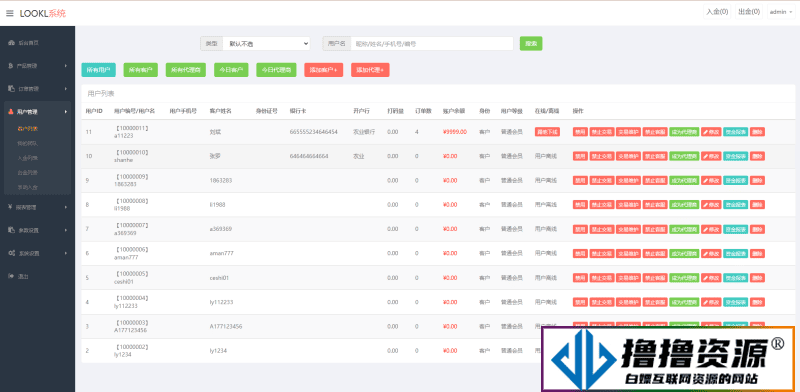Open 手动入金 in the sidebar submenu

[28, 187]
